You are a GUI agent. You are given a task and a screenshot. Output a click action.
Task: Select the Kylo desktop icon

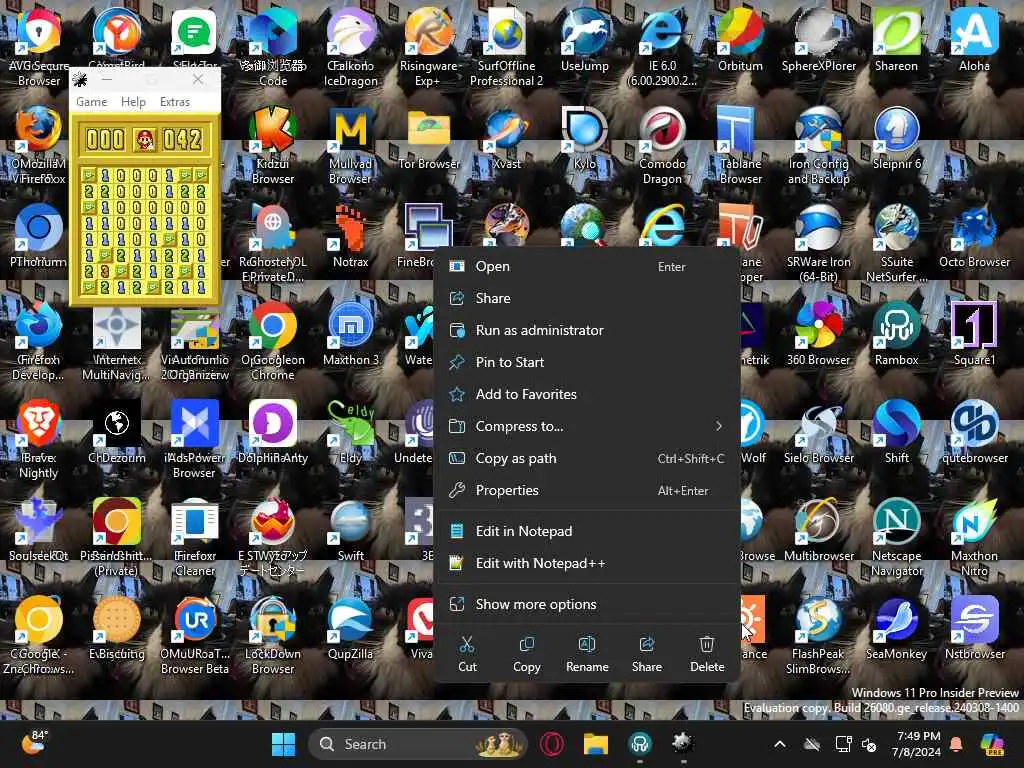[x=584, y=128]
